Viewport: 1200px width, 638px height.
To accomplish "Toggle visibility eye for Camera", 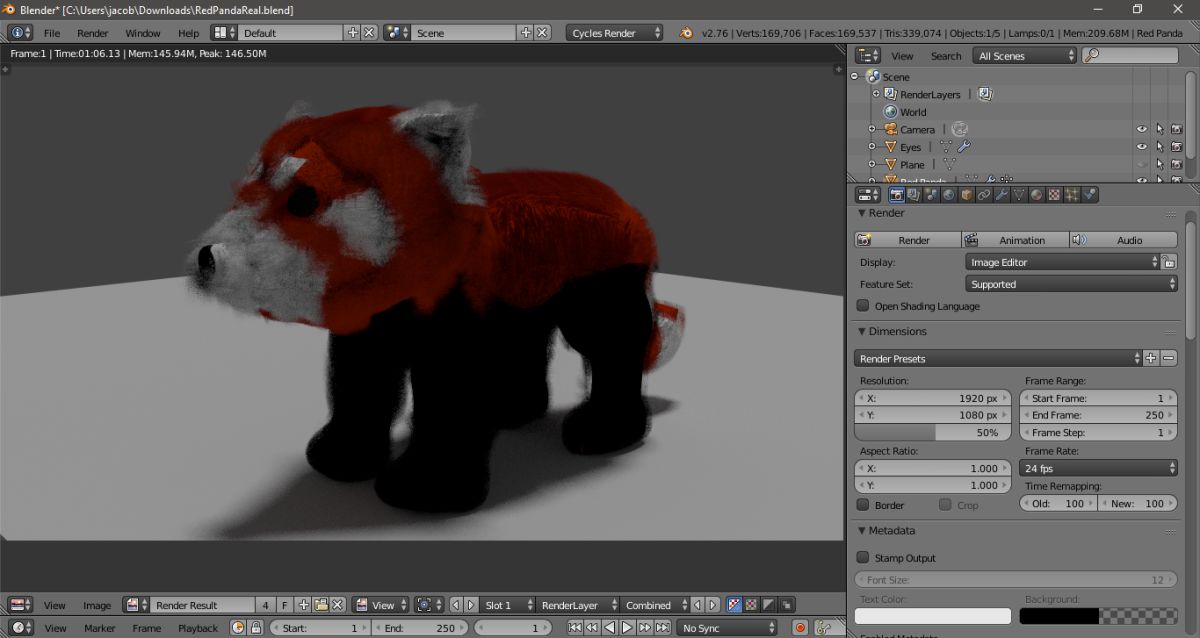I will pos(1142,129).
